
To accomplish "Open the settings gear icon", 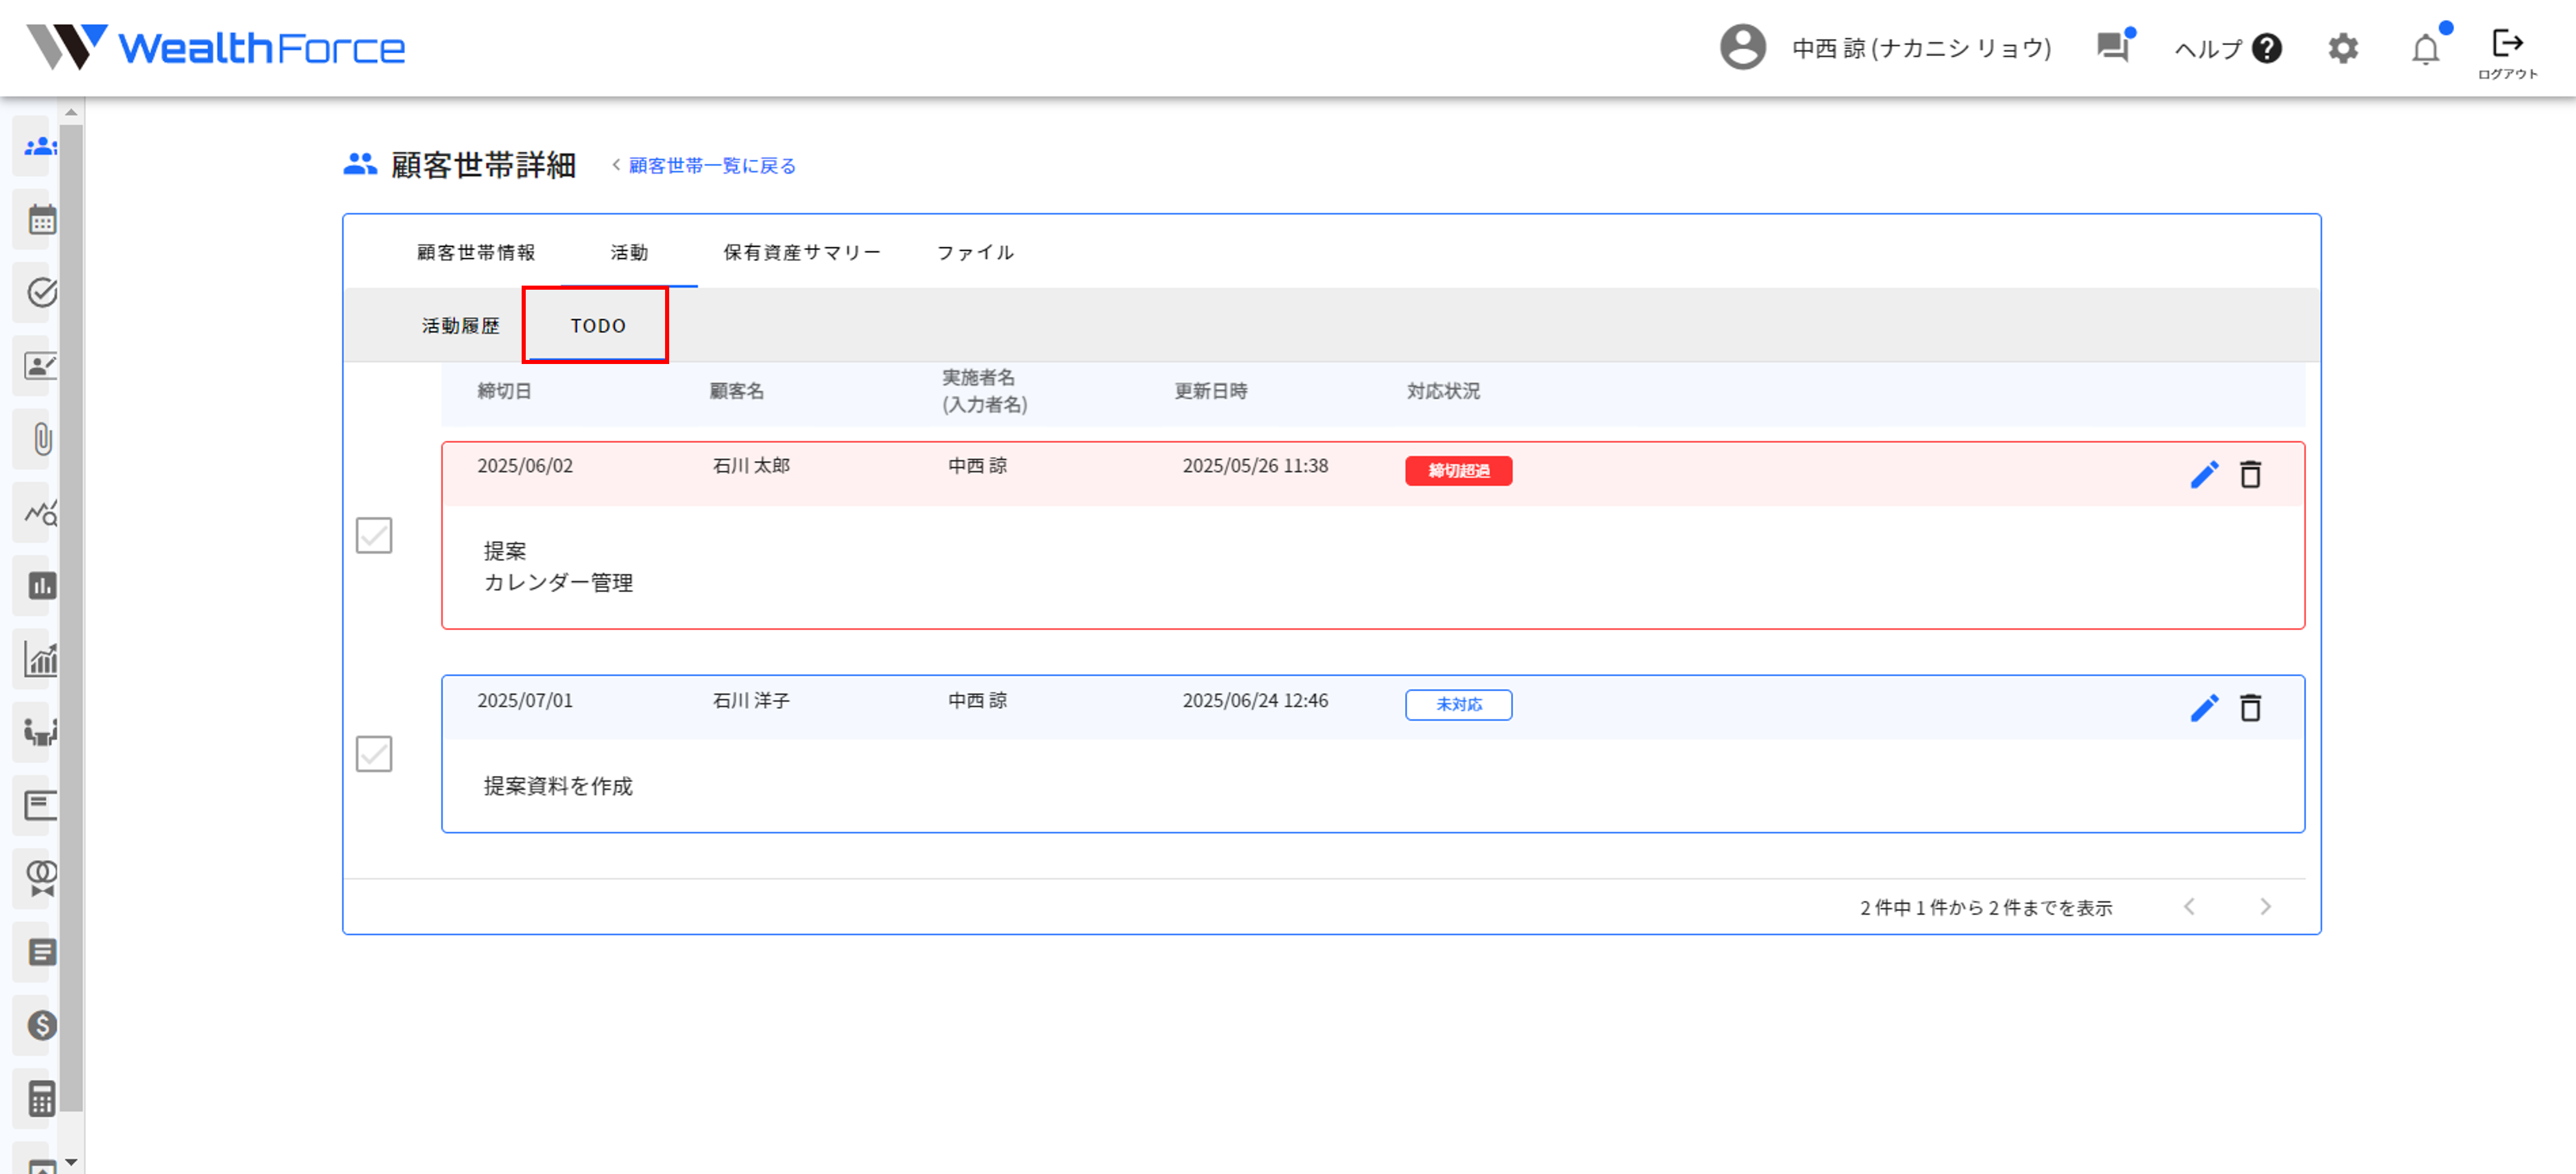I will 2342,48.
